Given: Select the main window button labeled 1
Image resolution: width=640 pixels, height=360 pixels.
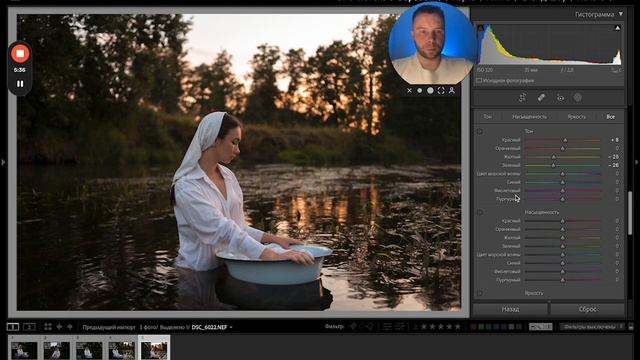Looking at the screenshot, I should [13, 327].
